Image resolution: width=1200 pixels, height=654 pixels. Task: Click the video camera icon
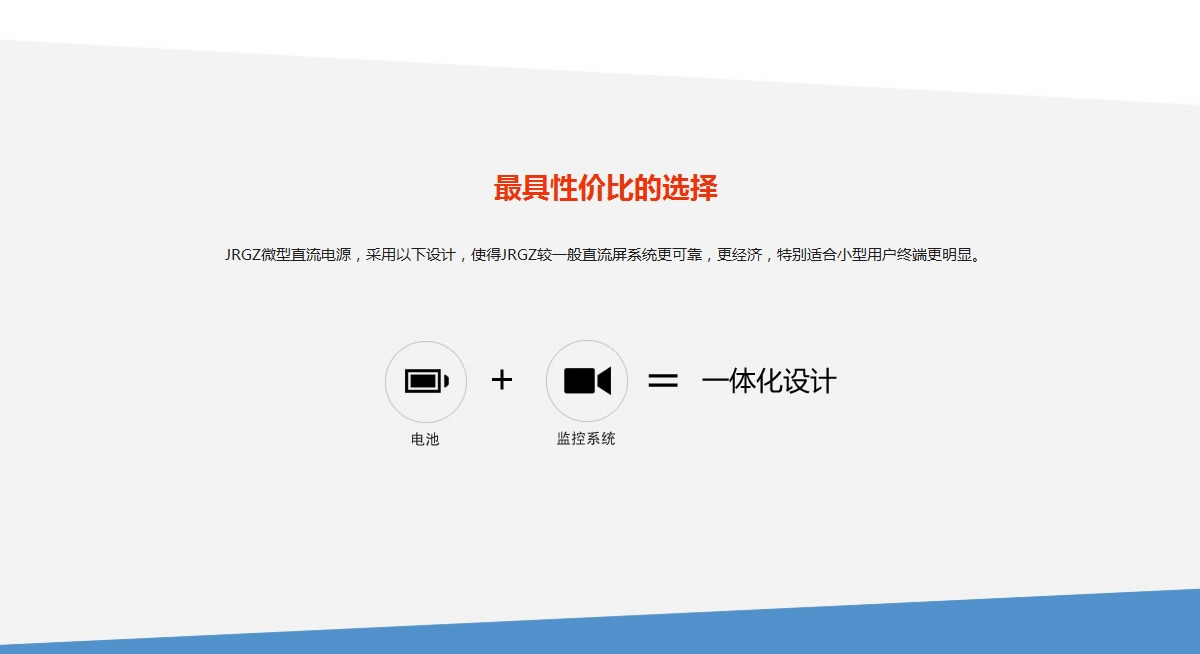(587, 381)
